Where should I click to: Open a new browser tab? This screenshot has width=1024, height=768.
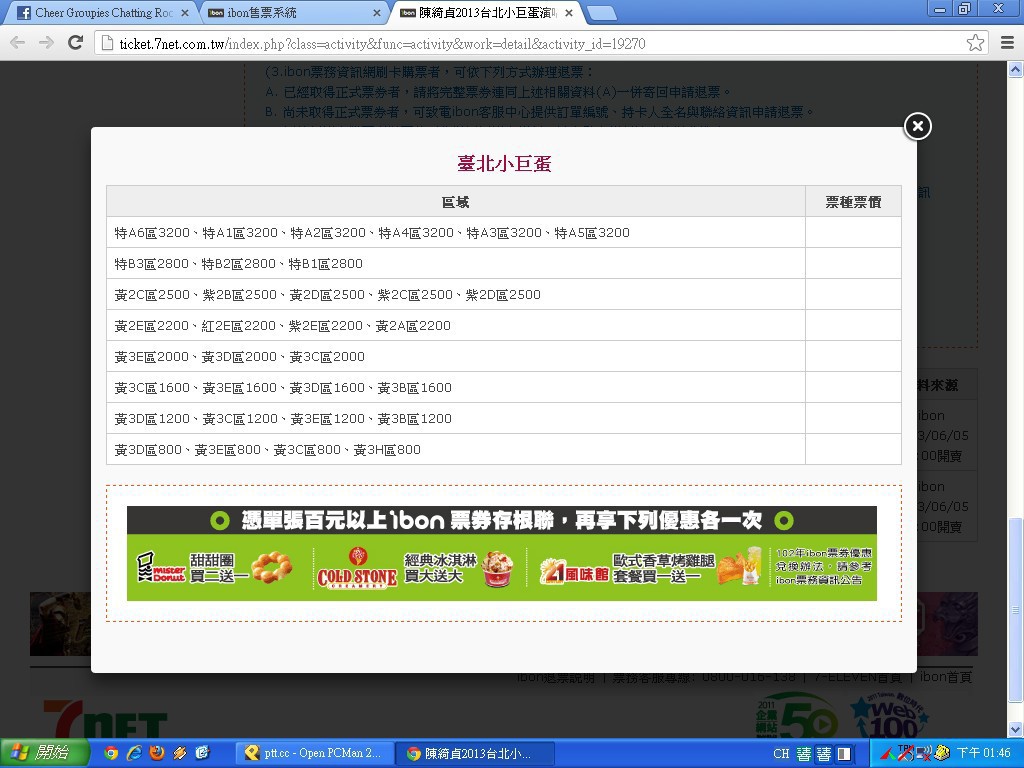coord(600,13)
